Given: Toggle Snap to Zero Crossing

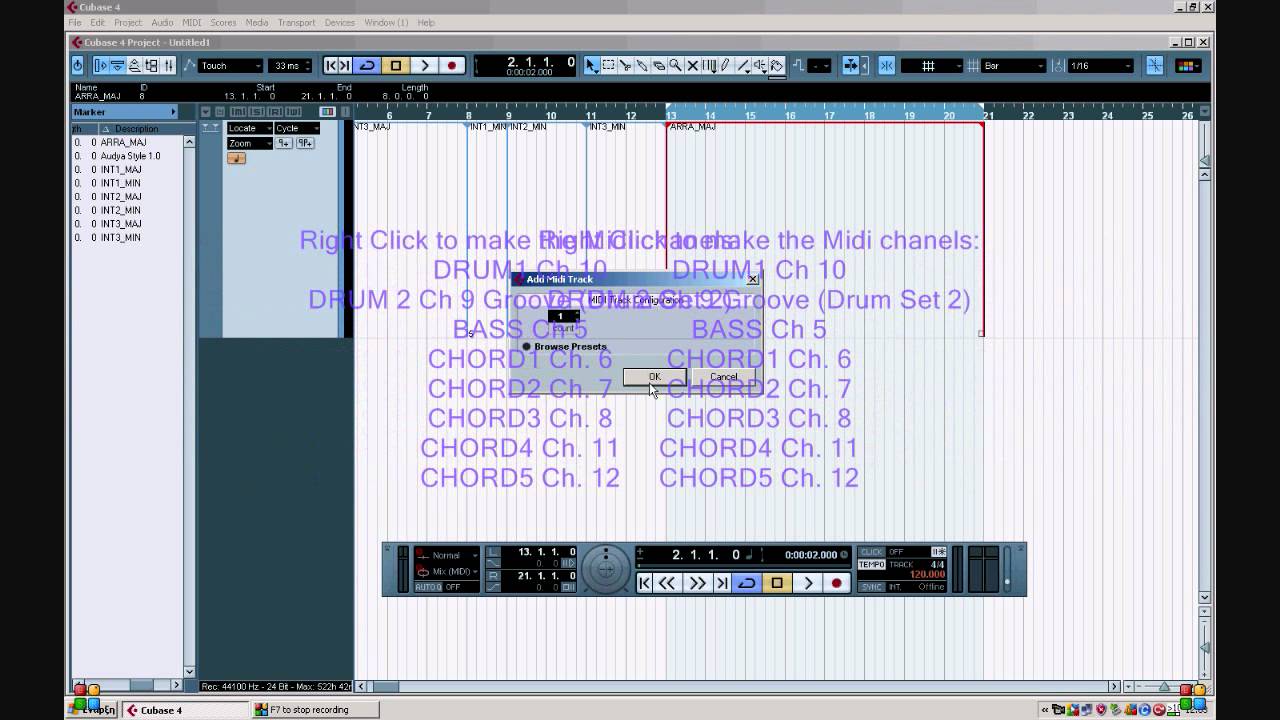Looking at the screenshot, I should point(1155,66).
